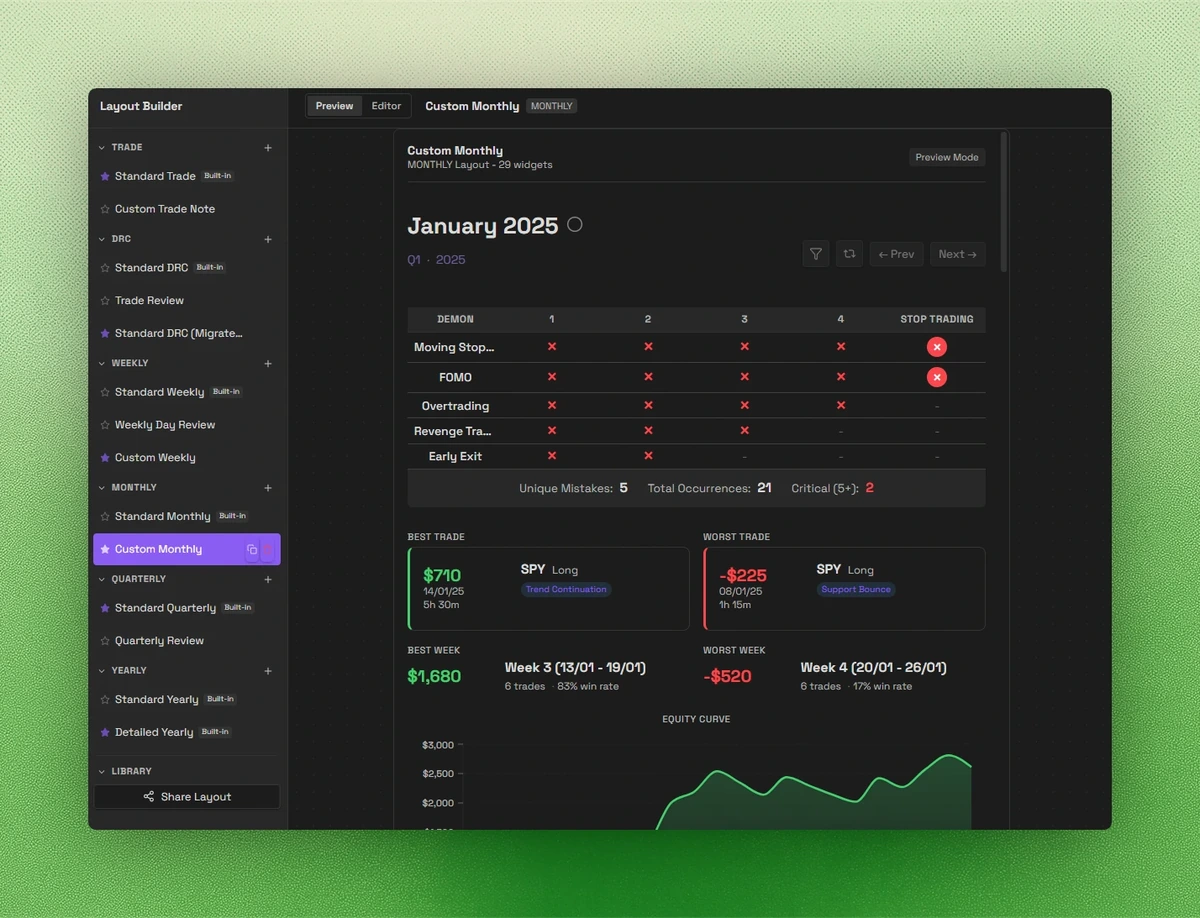Click the refresh arrows button
Image resolution: width=1200 pixels, height=918 pixels.
tap(849, 254)
